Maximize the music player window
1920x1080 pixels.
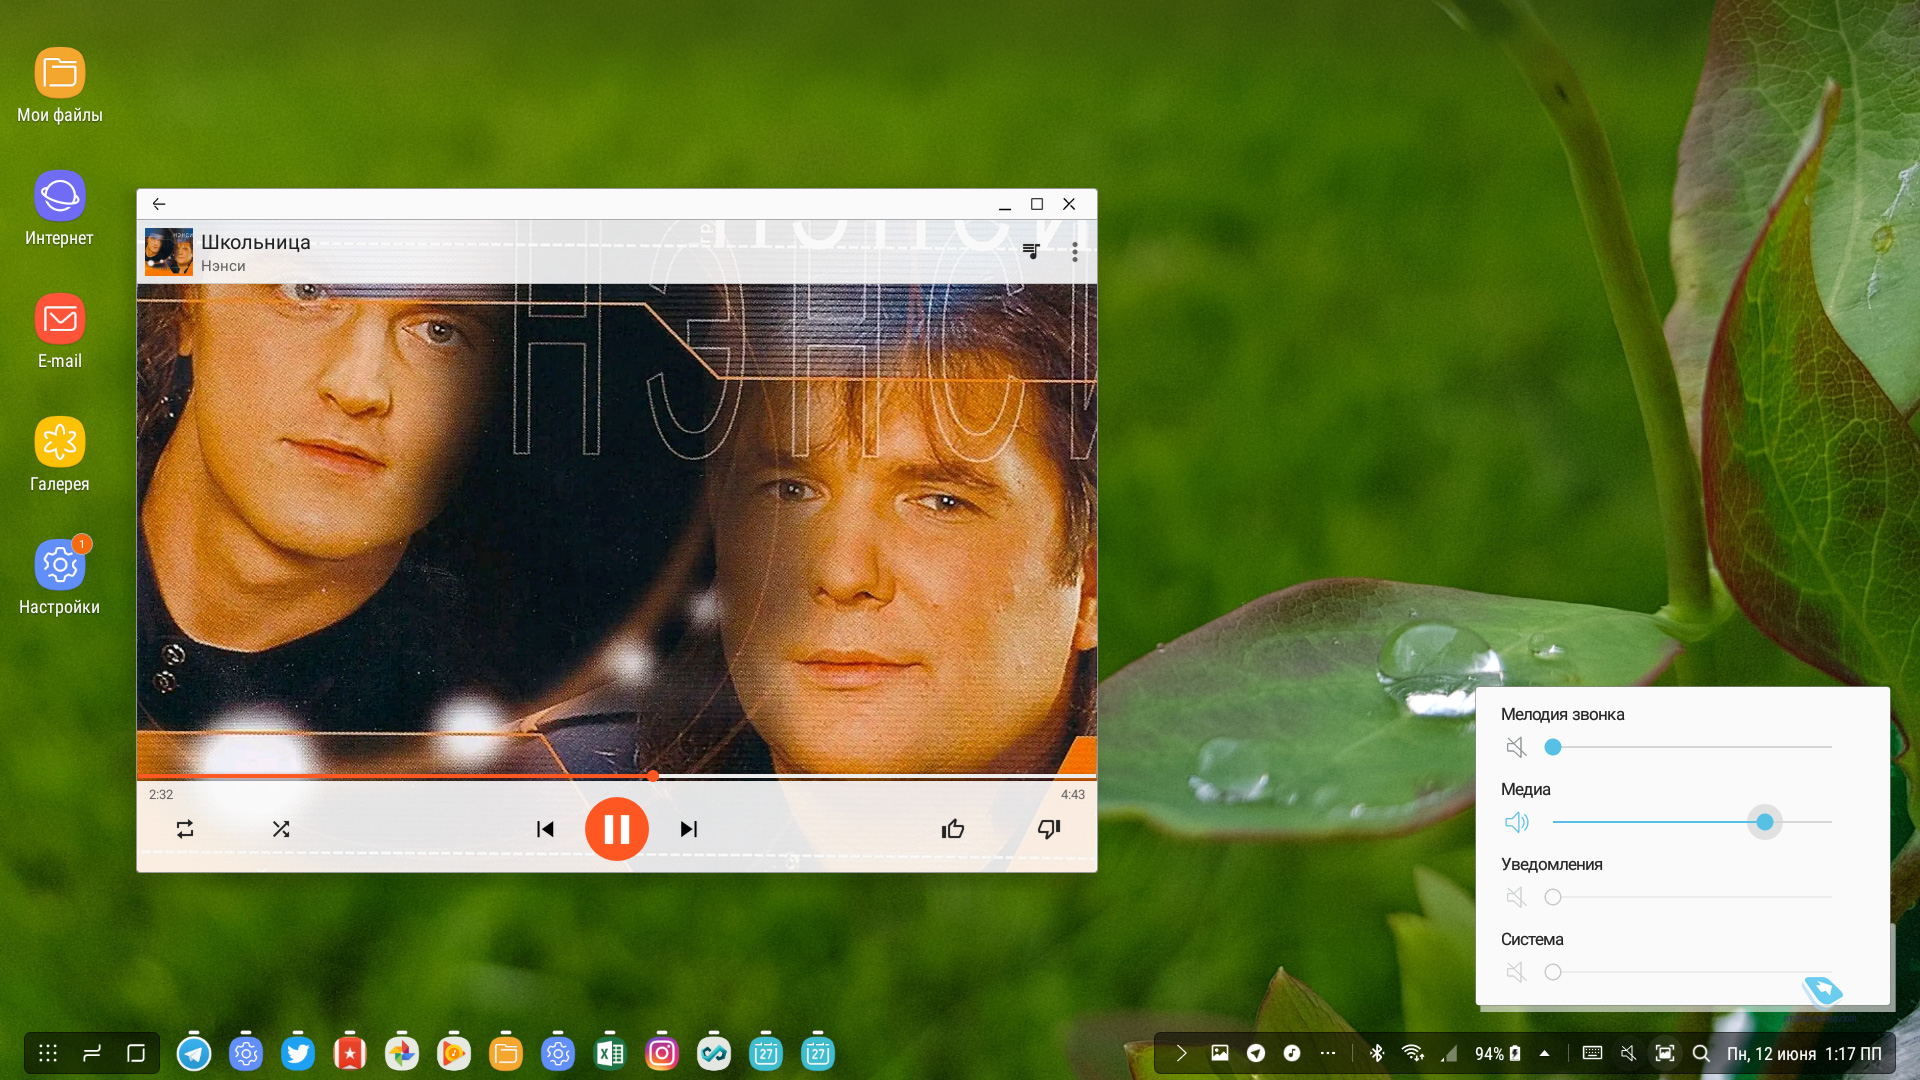(1037, 204)
